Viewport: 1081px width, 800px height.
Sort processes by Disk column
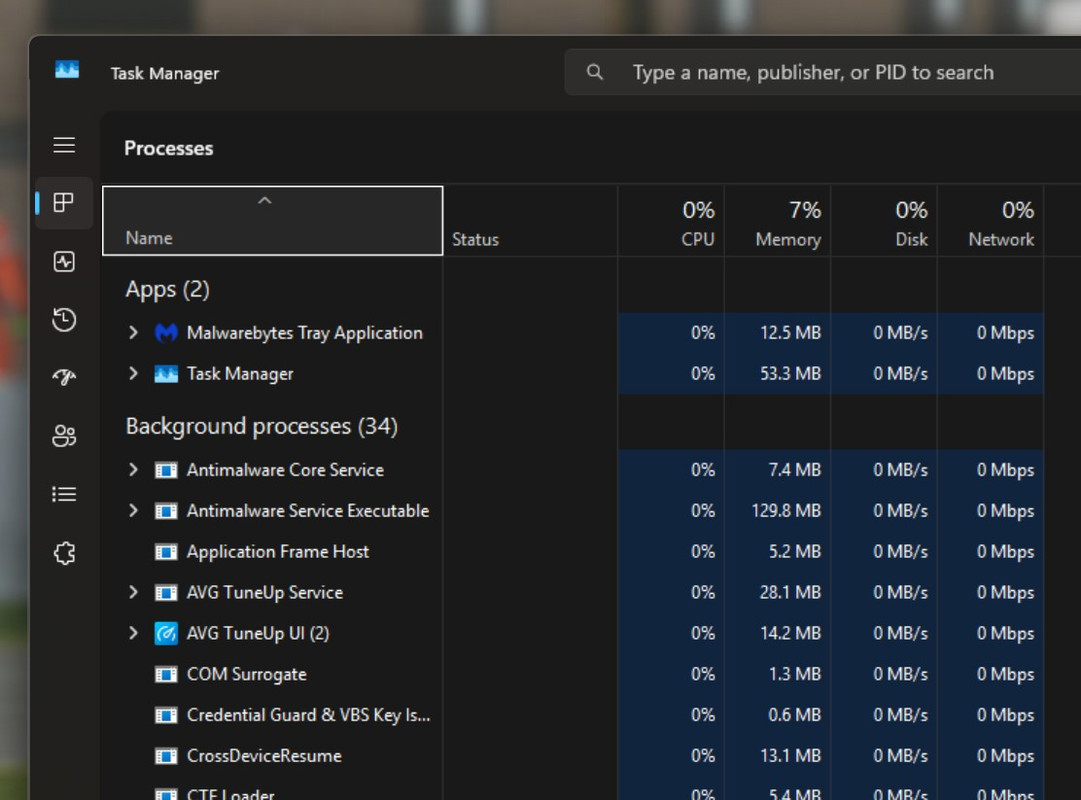click(x=884, y=221)
